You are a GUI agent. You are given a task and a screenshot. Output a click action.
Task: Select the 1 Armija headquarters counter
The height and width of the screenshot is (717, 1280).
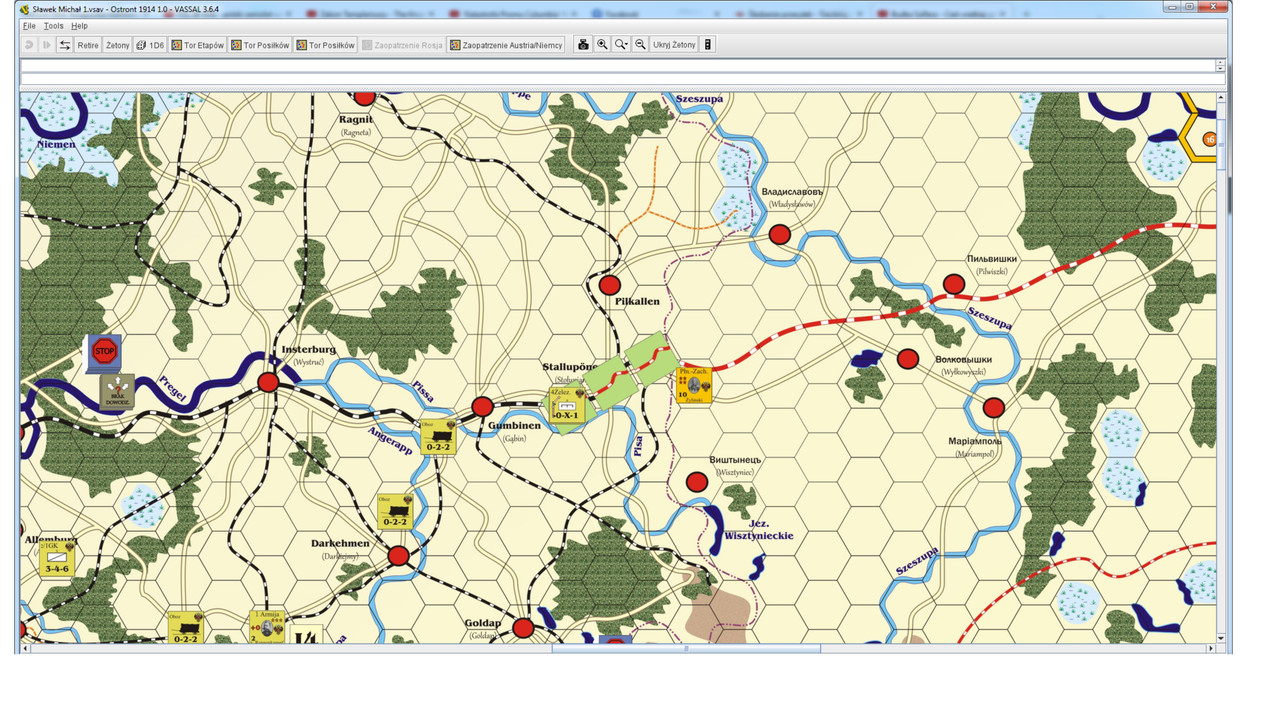tap(266, 627)
